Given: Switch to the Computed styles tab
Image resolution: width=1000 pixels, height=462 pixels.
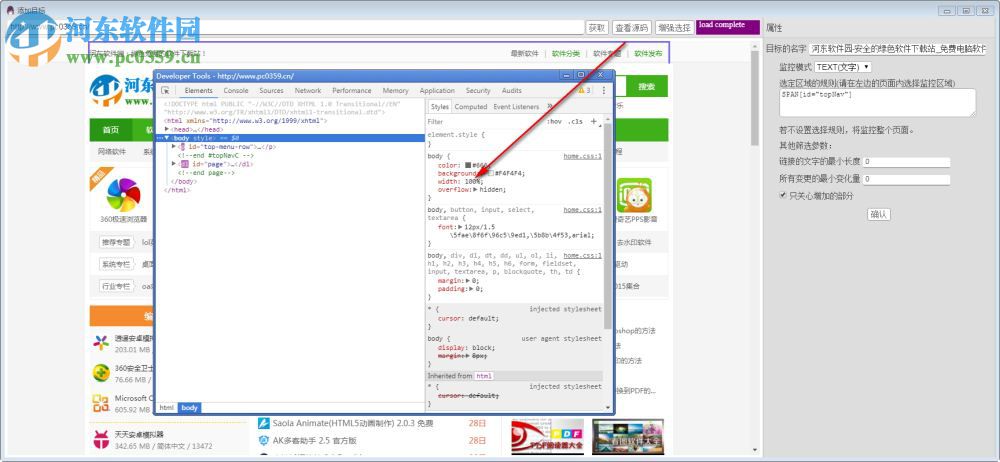Looking at the screenshot, I should (471, 107).
